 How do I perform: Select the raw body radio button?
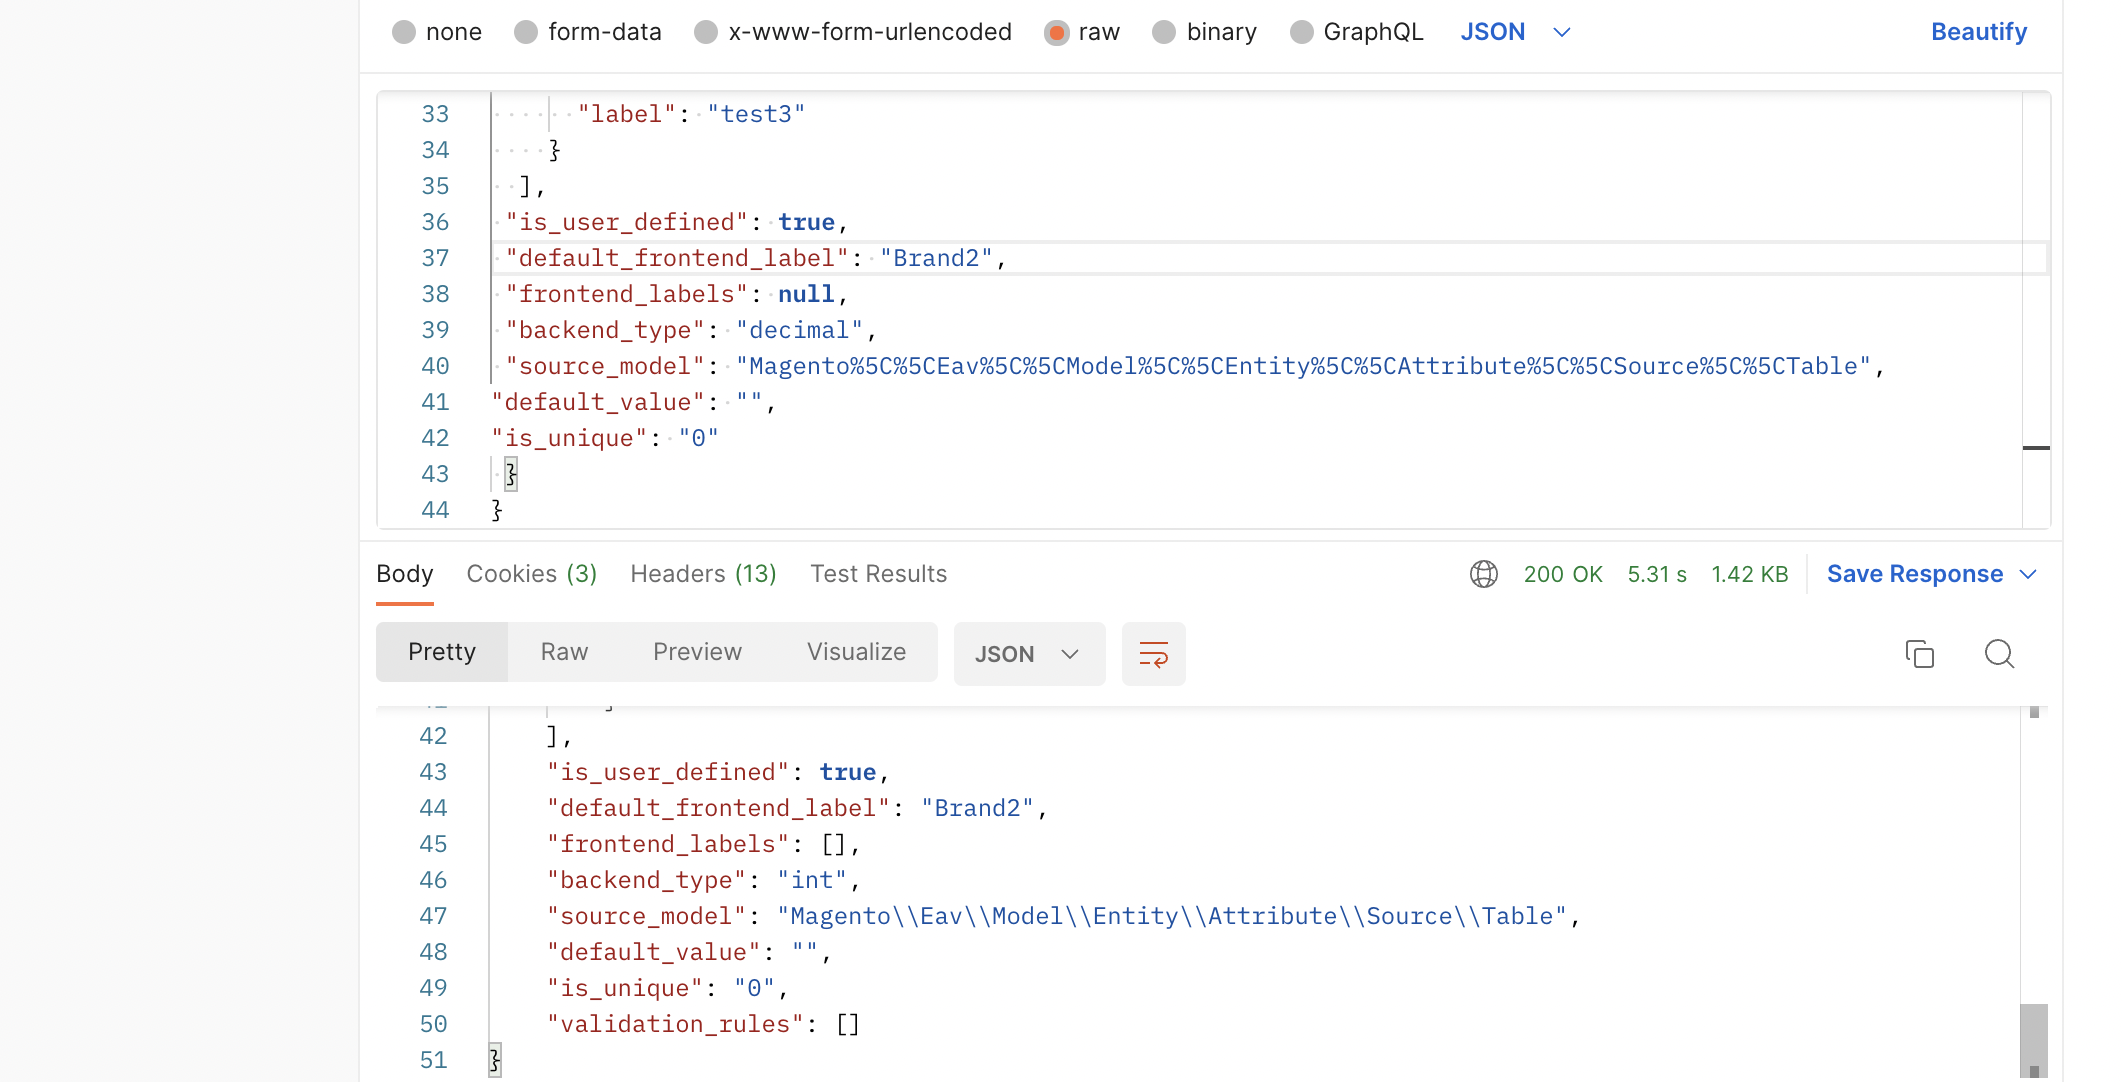(1056, 32)
